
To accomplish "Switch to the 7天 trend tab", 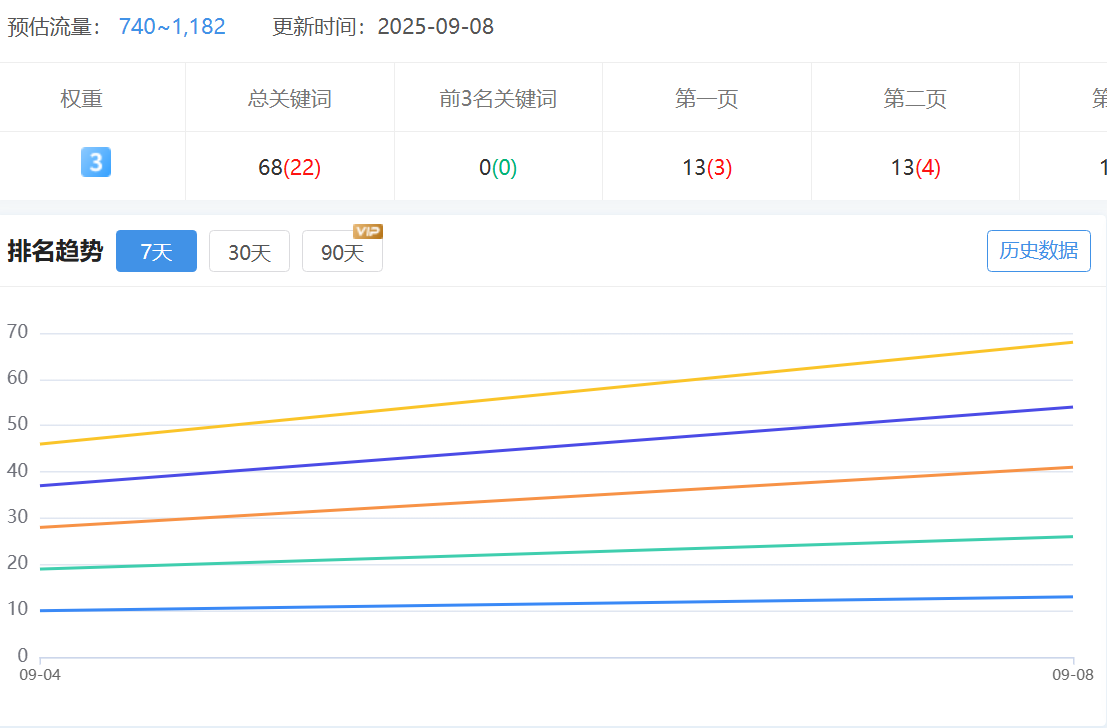I will (x=156, y=252).
